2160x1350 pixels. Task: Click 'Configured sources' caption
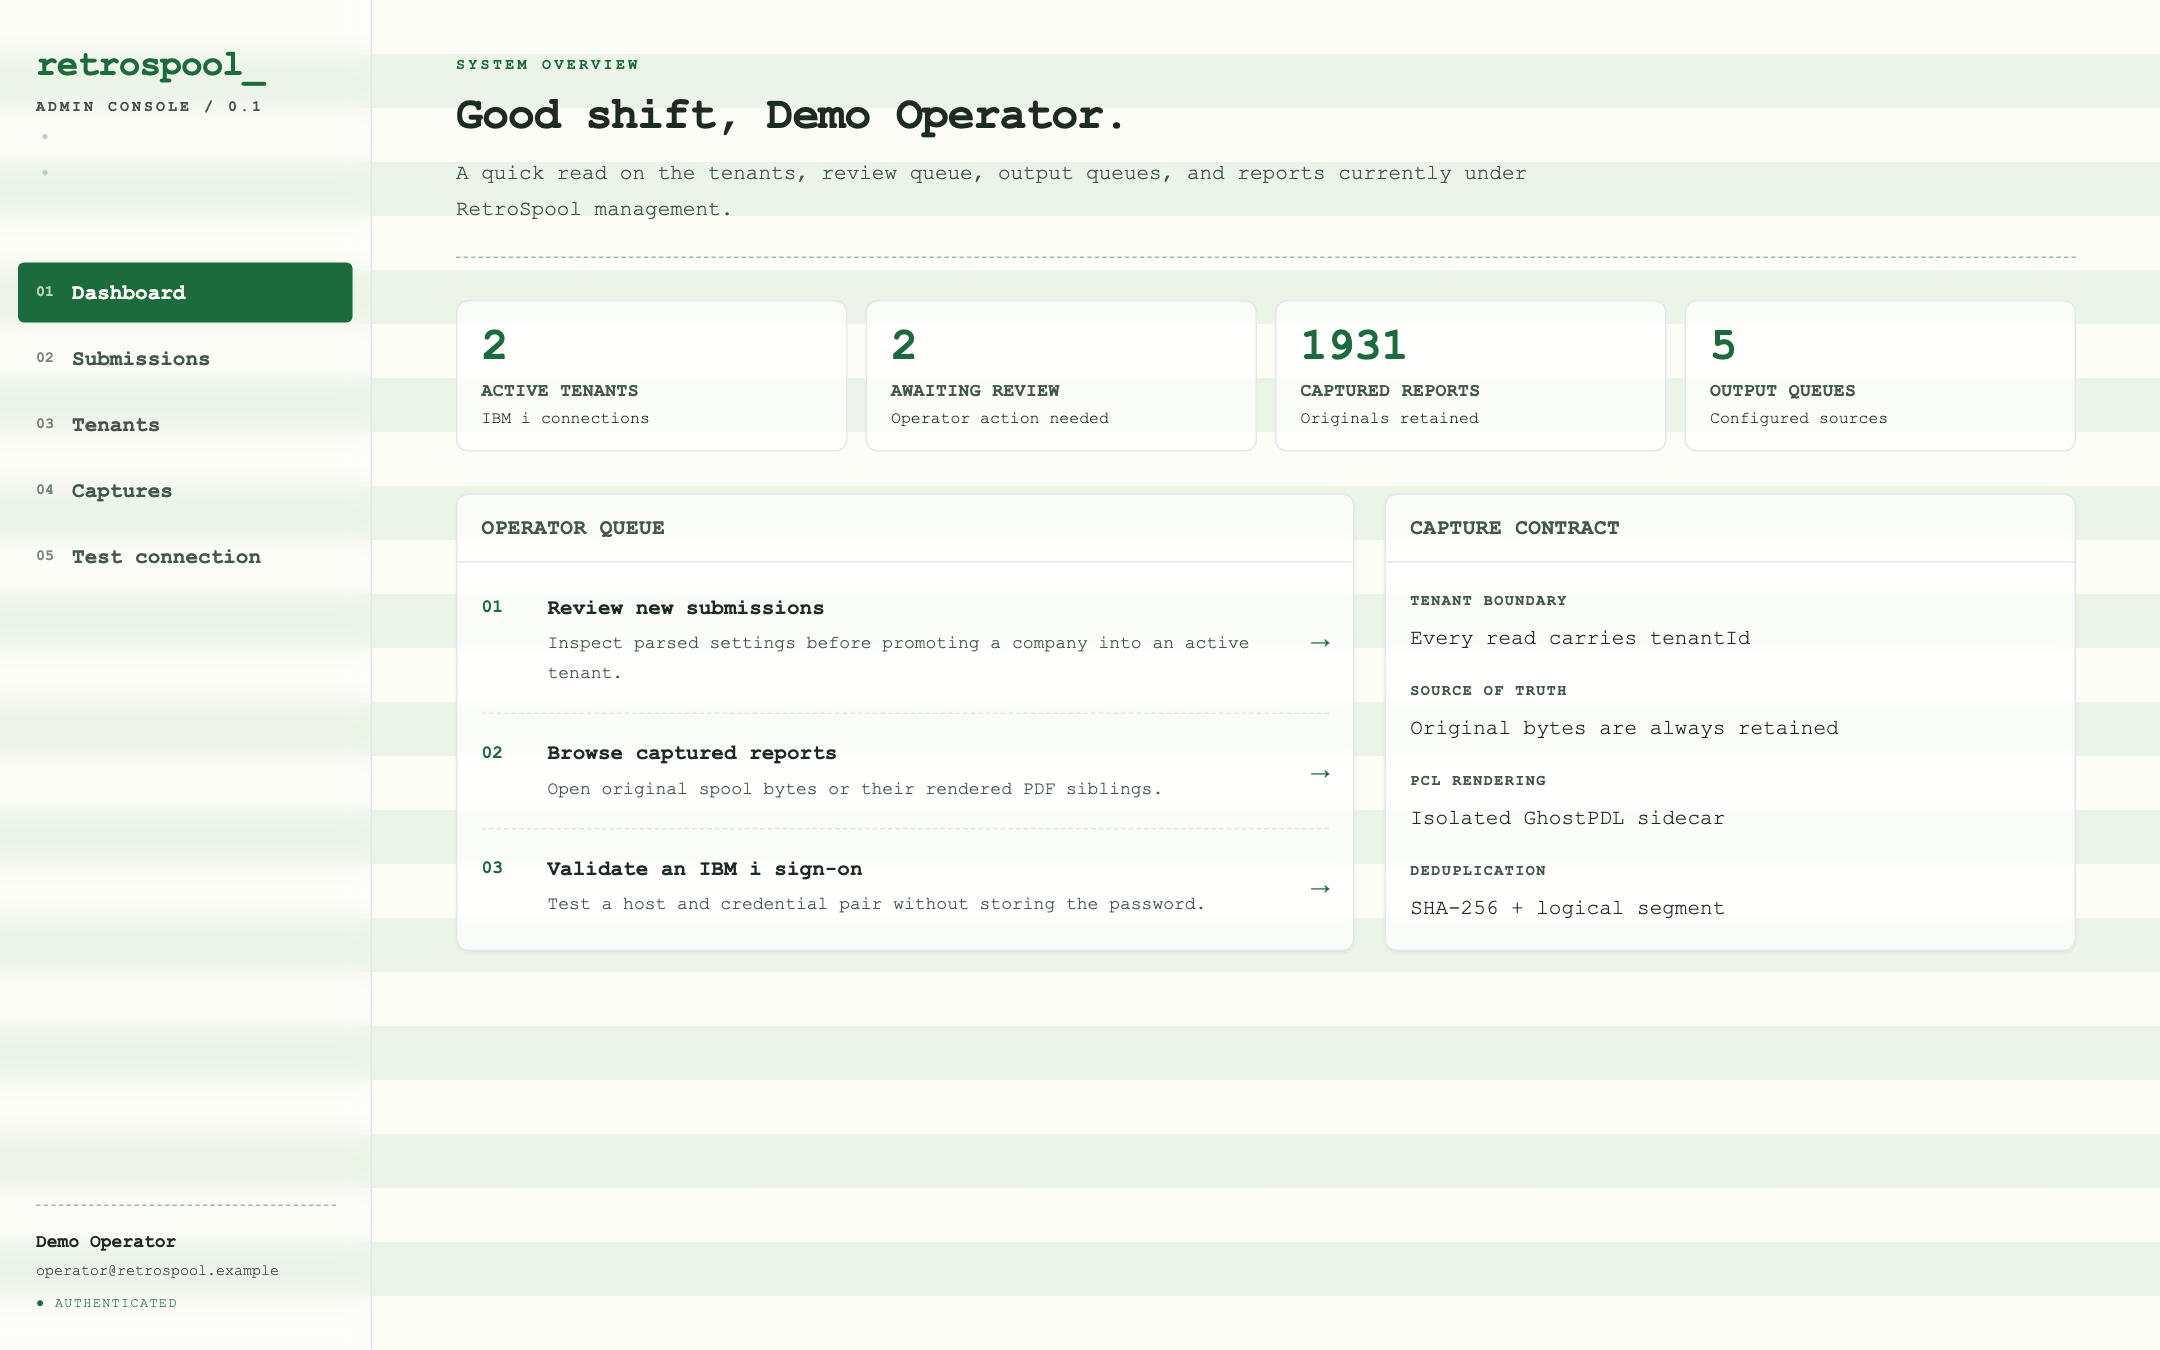click(x=1798, y=418)
